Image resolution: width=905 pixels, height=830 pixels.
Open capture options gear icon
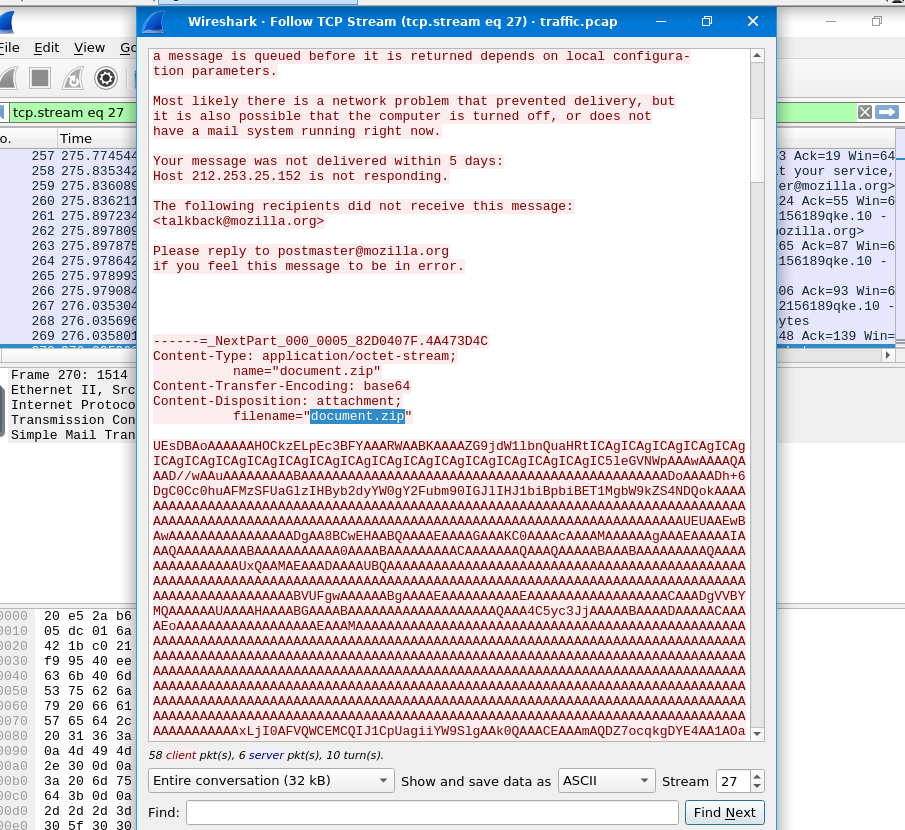point(106,78)
